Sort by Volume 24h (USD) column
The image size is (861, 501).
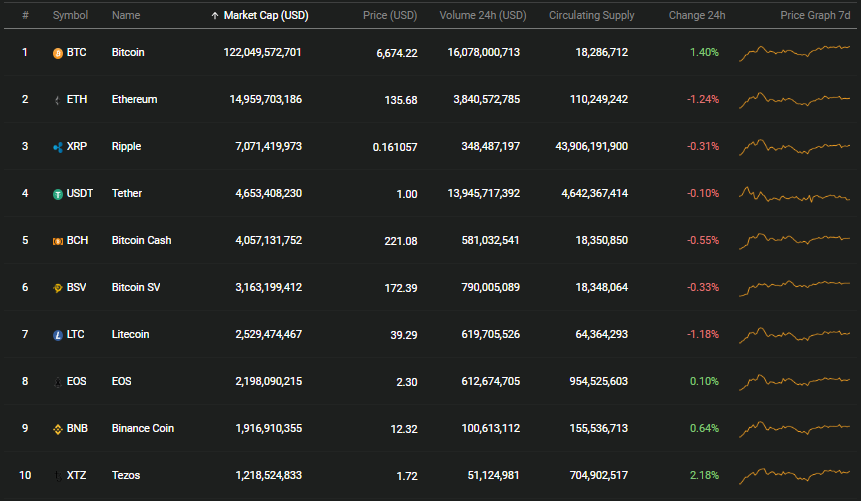pyautogui.click(x=483, y=15)
